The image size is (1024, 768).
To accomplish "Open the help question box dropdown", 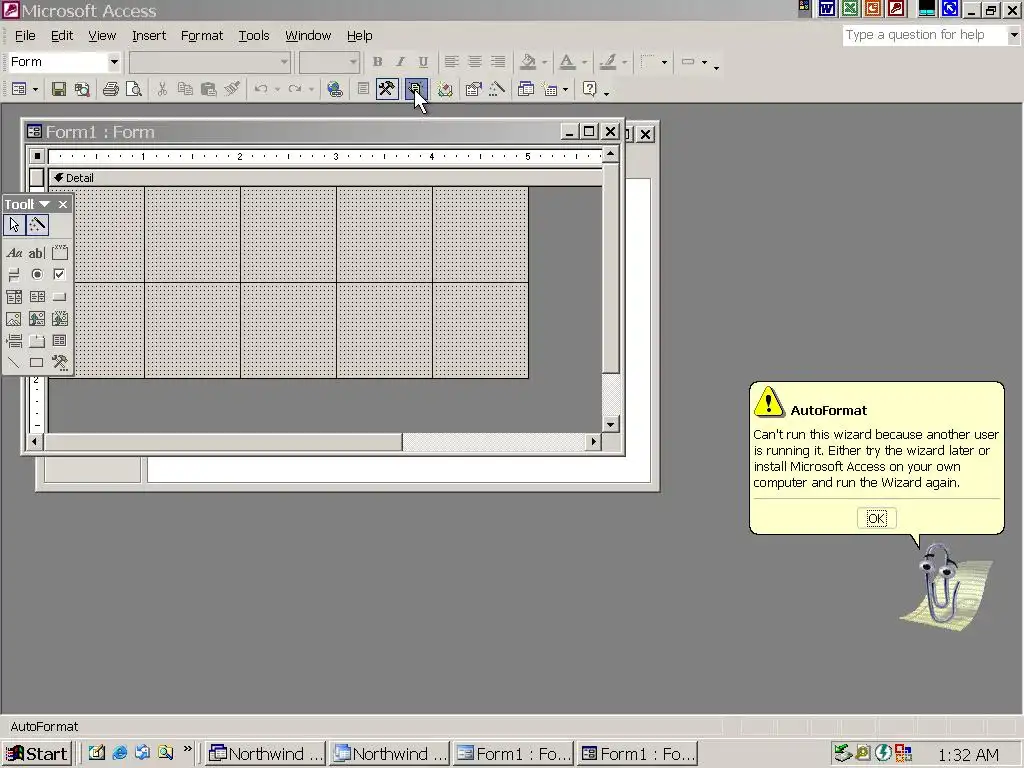I will click(1014, 35).
